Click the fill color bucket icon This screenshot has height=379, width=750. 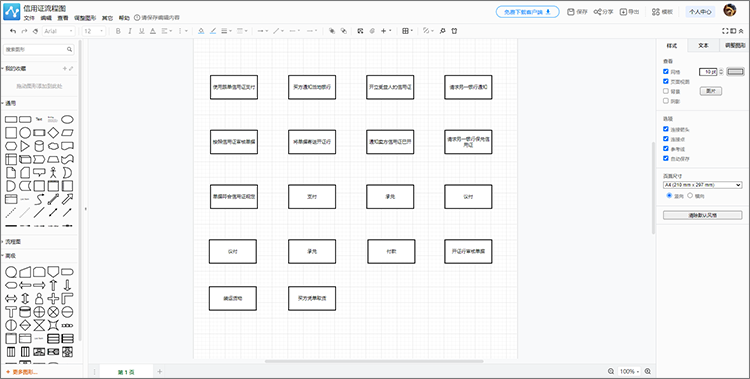(x=201, y=31)
